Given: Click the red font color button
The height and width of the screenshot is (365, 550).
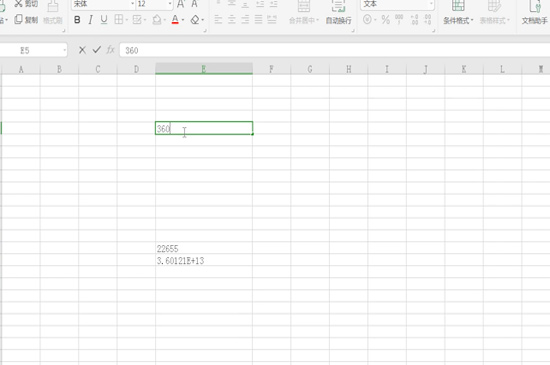Looking at the screenshot, I should pos(175,20).
